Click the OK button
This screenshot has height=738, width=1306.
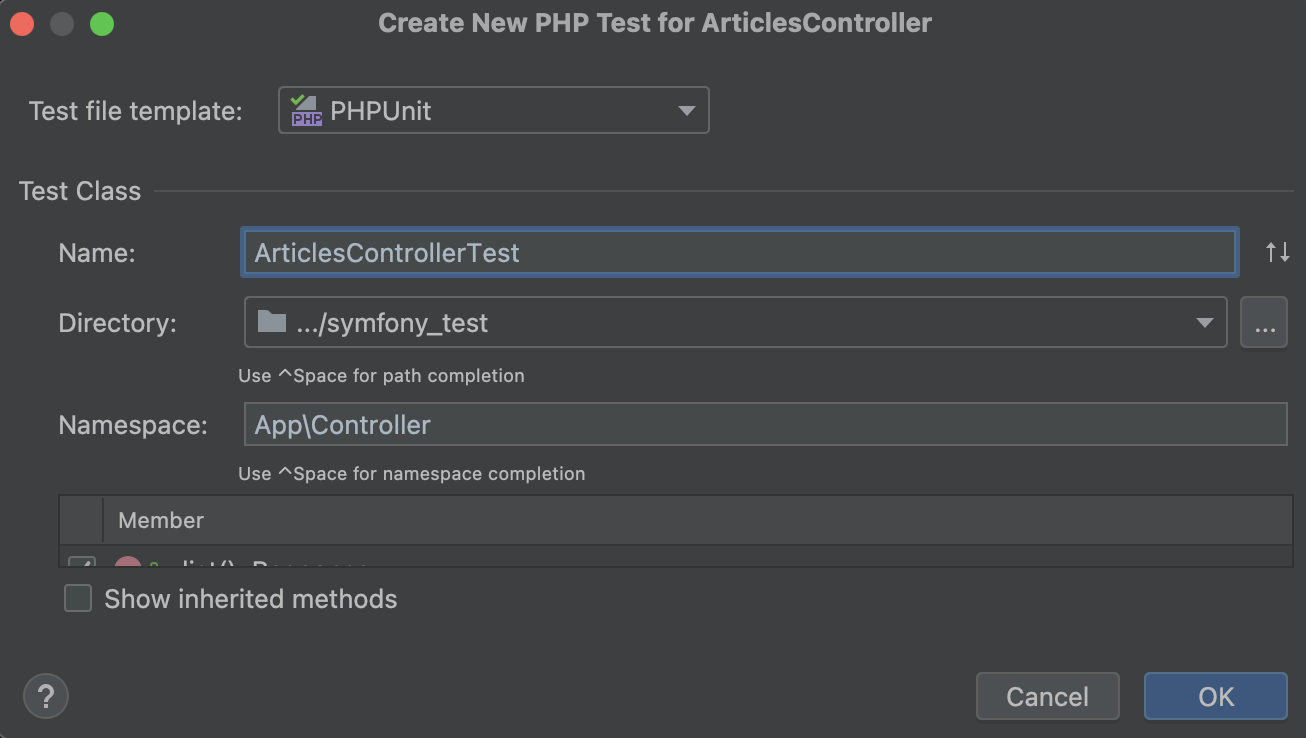coord(1215,696)
